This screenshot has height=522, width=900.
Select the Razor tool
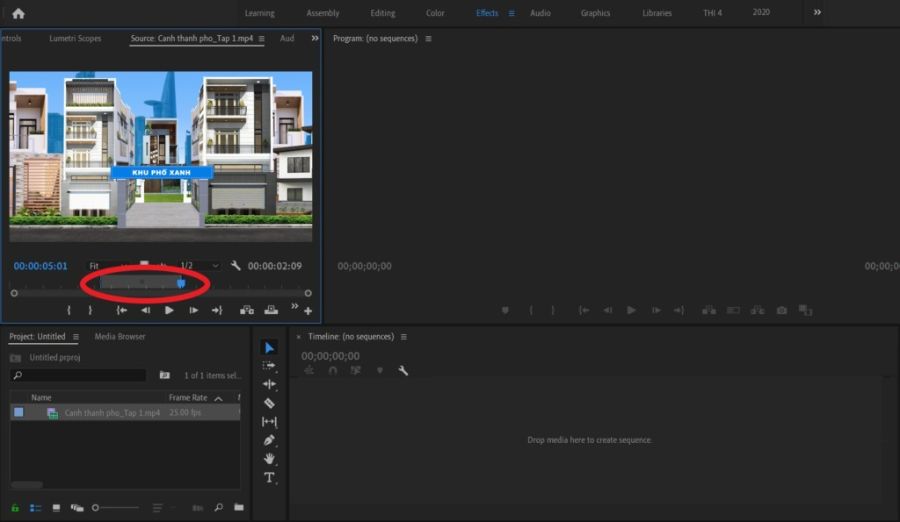269,403
